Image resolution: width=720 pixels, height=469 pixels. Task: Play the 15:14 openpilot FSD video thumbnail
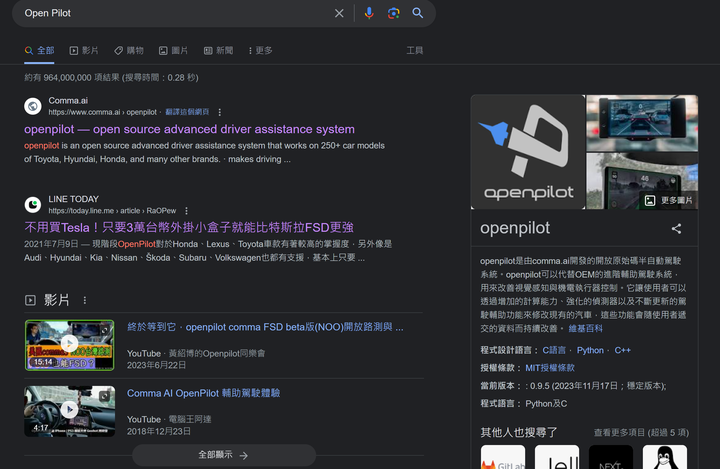coord(69,345)
